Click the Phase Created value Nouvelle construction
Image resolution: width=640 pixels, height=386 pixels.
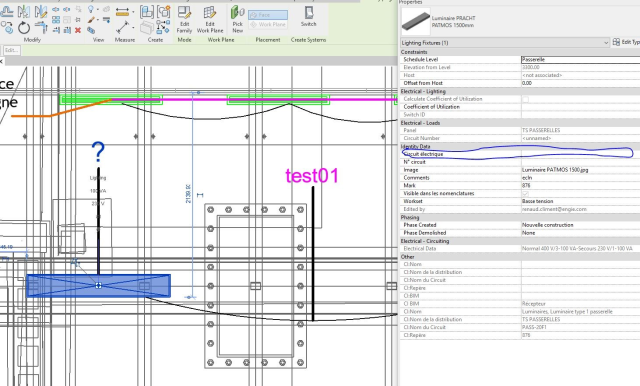click(x=547, y=225)
